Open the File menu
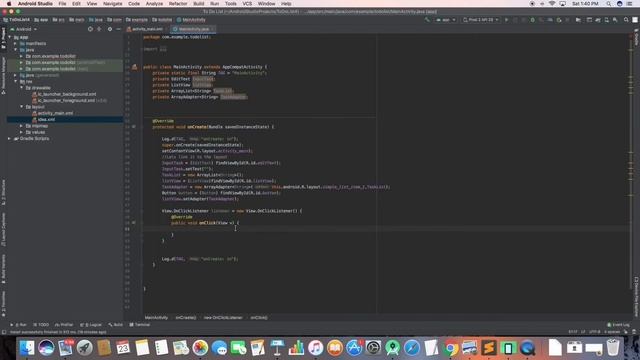The height and width of the screenshot is (360, 640). click(62, 4)
